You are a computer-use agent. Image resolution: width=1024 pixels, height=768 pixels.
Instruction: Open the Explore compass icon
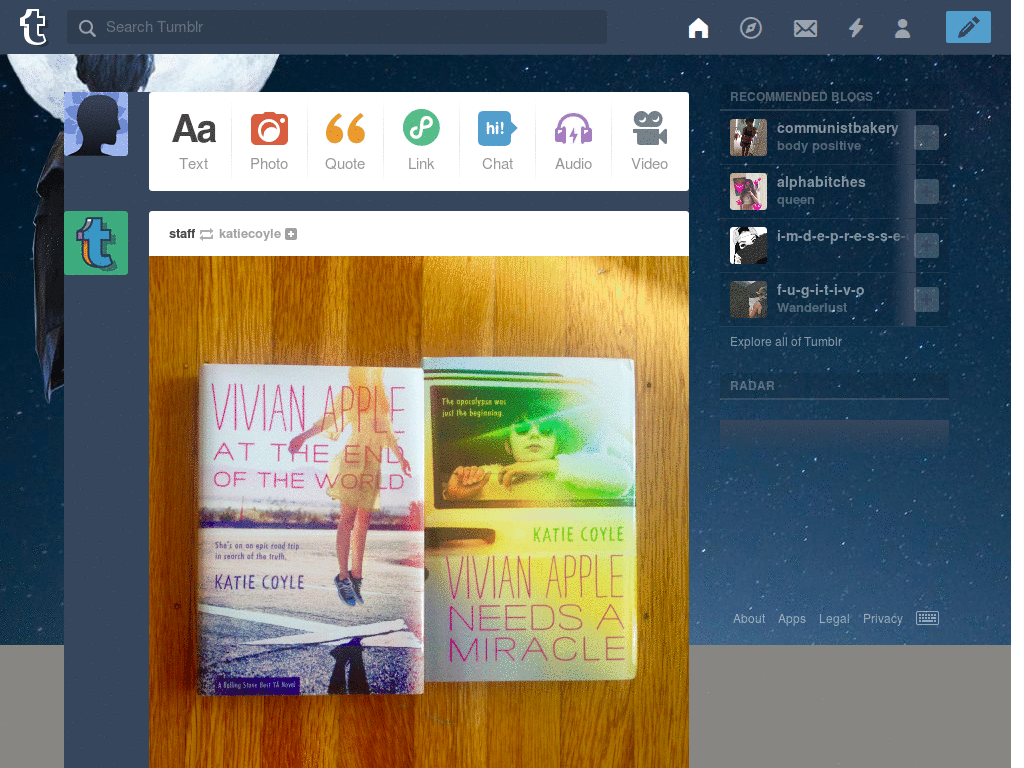point(750,27)
